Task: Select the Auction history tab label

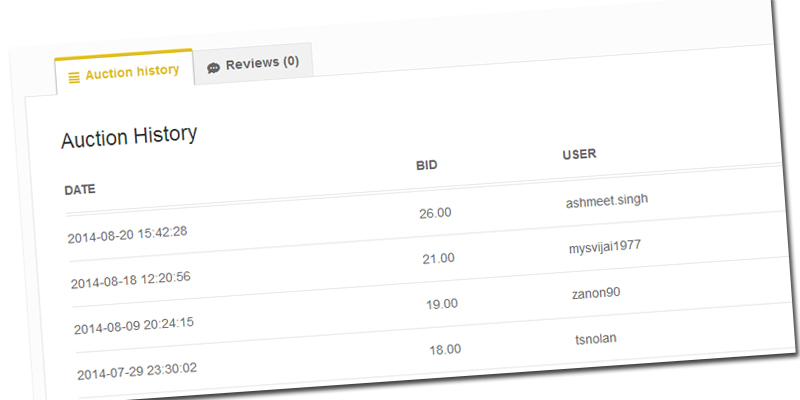Action: point(131,72)
